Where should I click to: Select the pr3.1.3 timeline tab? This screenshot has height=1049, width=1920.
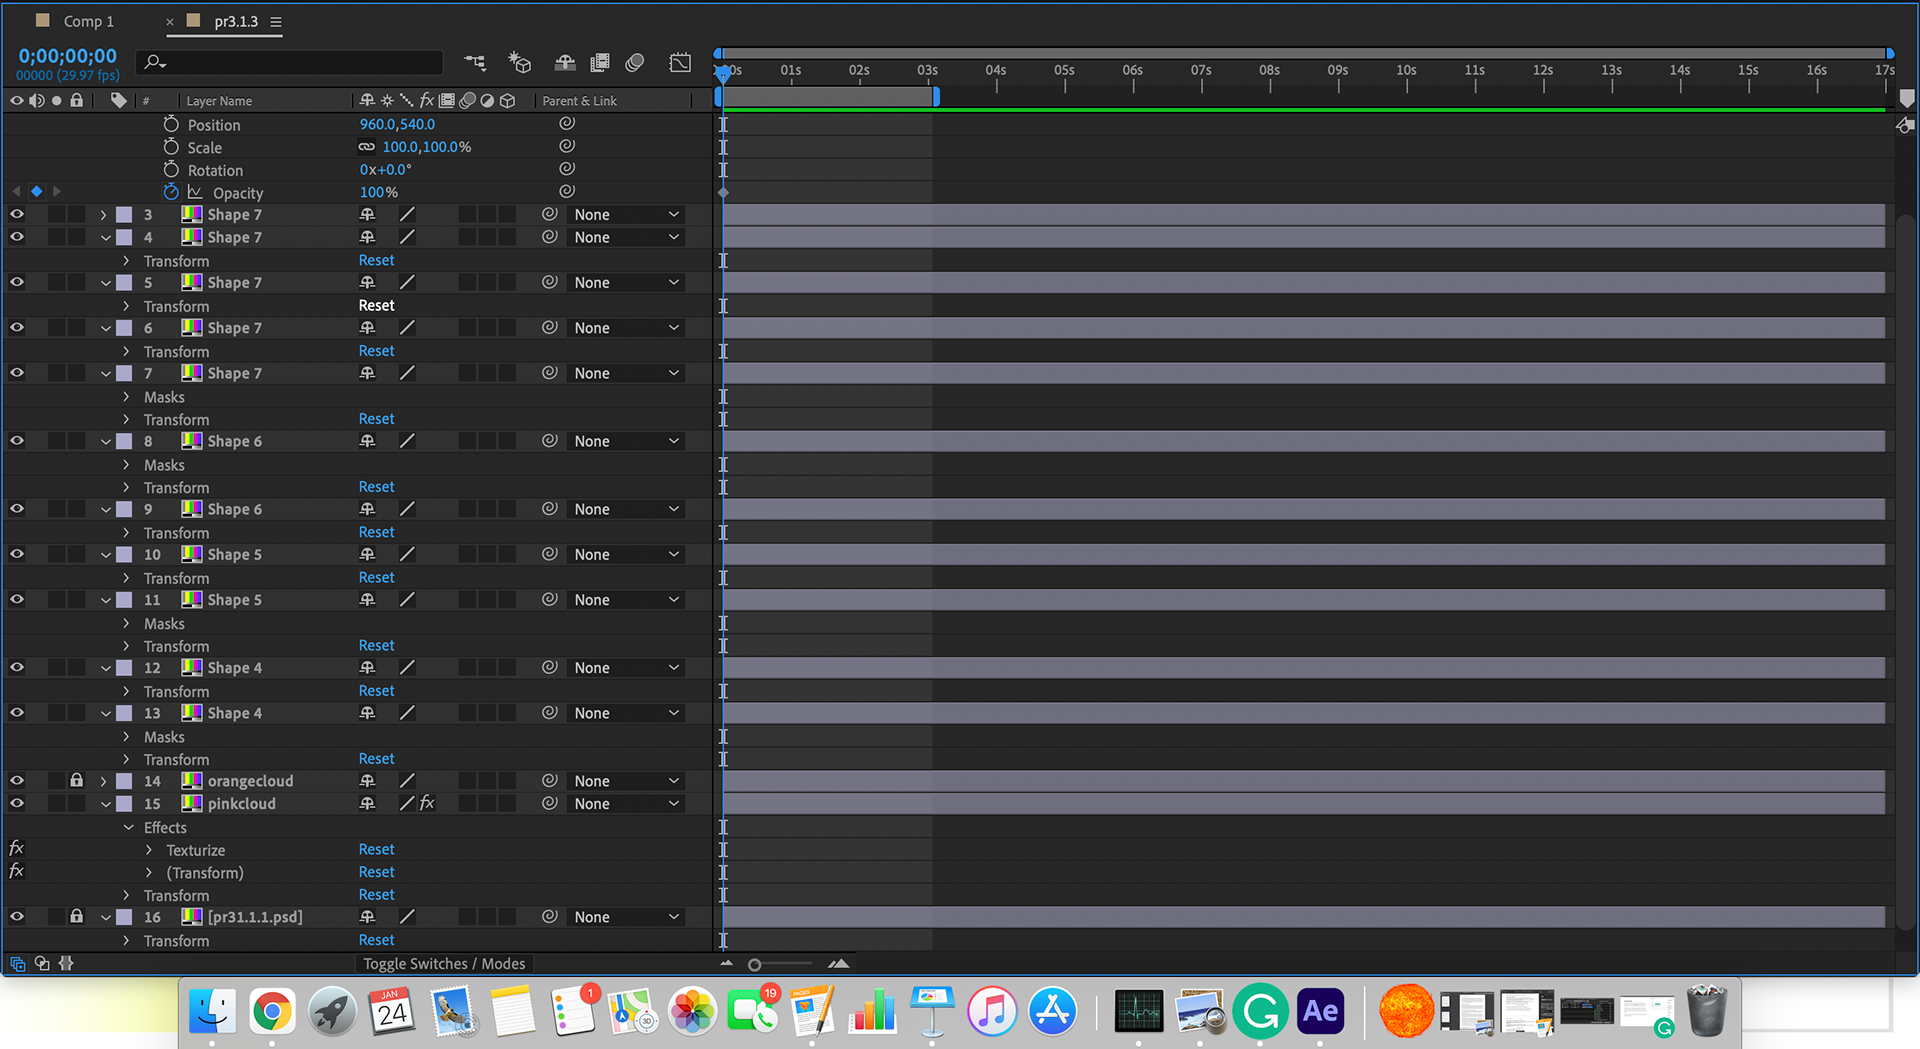pos(236,21)
